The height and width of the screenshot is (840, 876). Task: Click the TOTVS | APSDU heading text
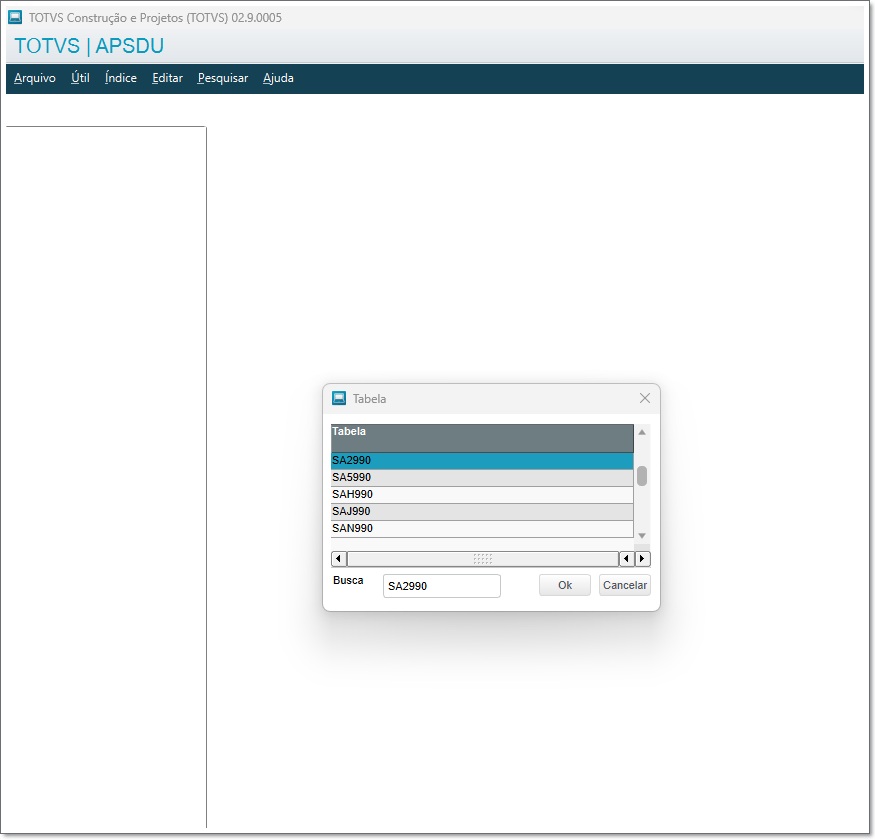point(89,46)
